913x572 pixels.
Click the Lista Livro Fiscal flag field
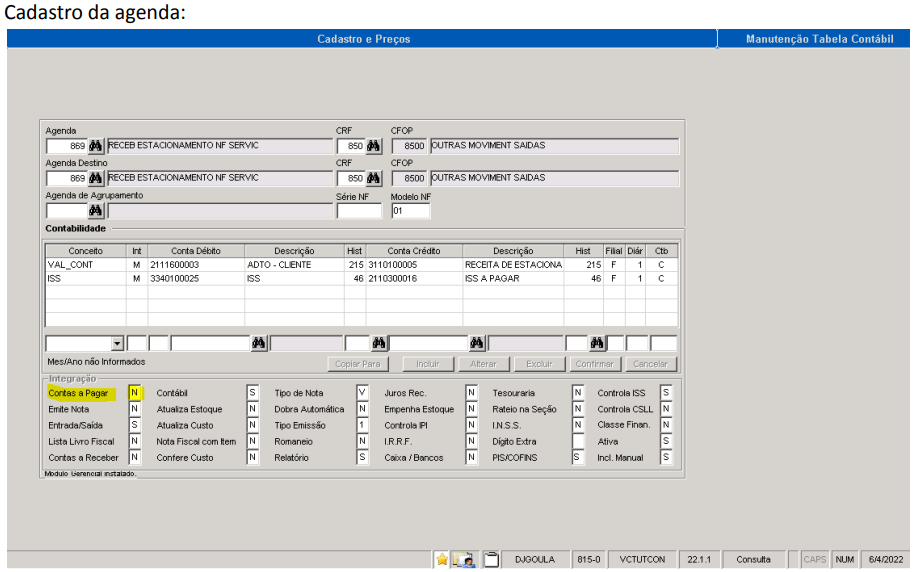point(135,441)
